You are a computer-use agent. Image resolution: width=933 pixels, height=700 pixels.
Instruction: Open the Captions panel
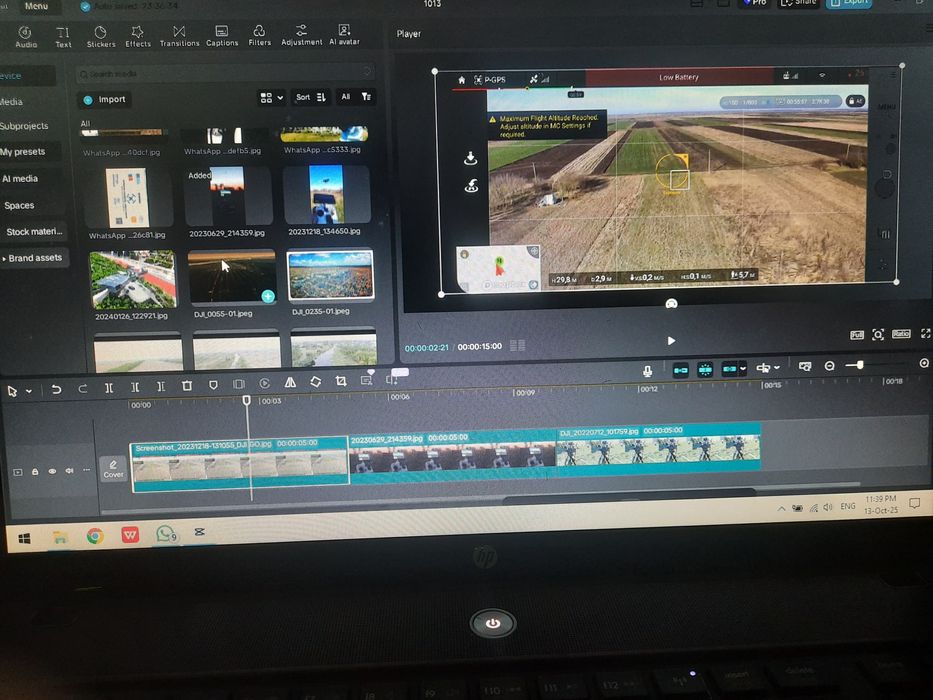click(x=222, y=36)
